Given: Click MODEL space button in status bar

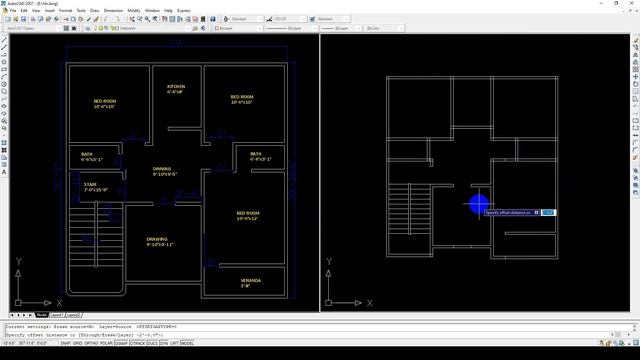Looking at the screenshot, I should click(187, 343).
